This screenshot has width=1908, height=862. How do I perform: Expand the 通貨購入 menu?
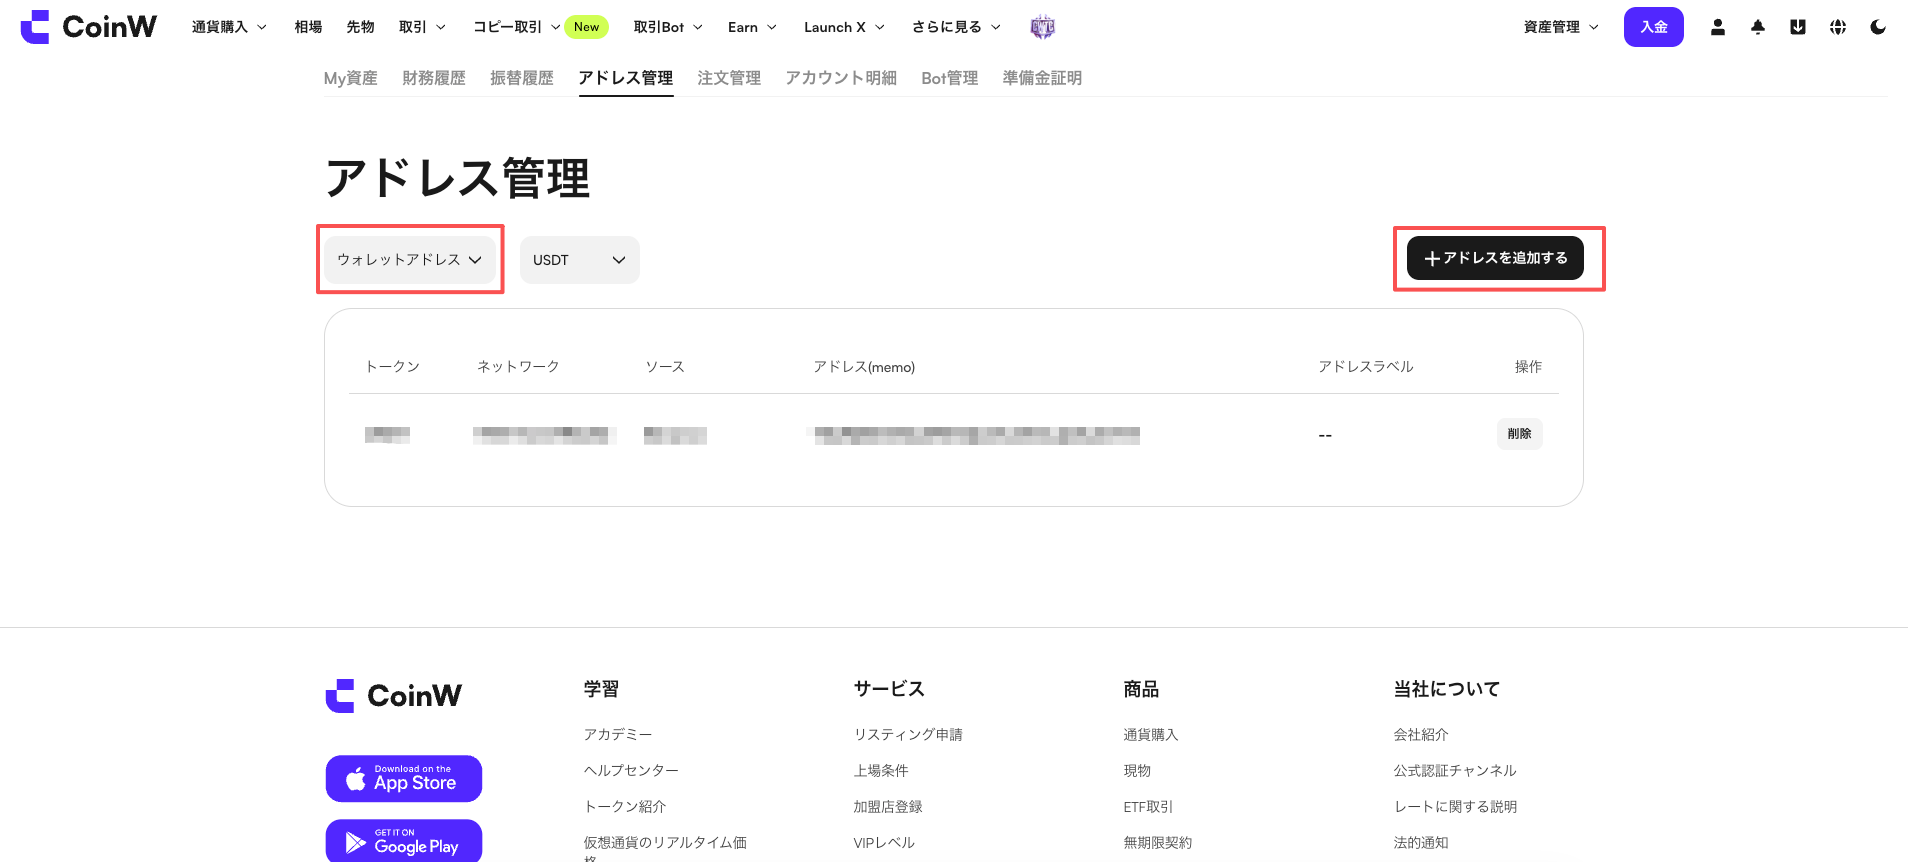tap(229, 27)
